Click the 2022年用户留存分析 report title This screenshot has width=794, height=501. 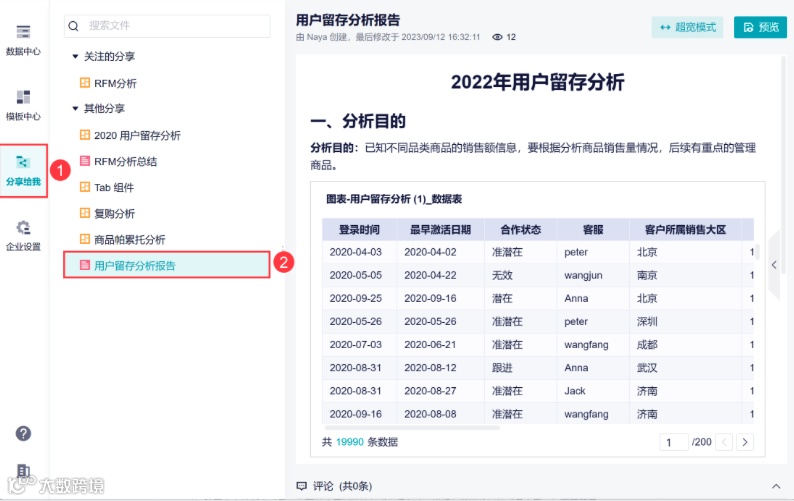click(x=537, y=82)
